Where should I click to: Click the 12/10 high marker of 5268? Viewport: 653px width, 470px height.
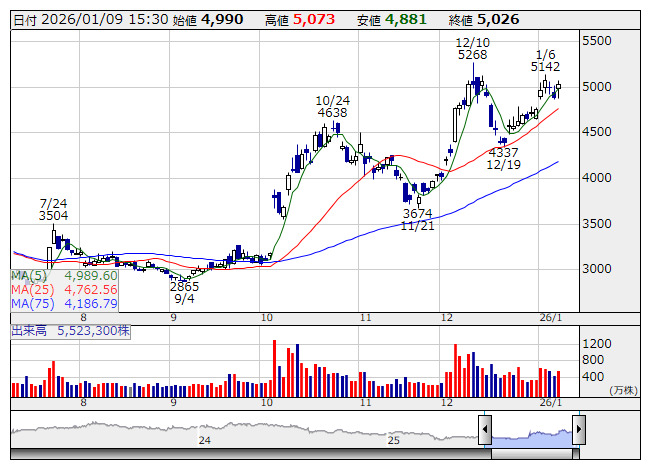point(472,49)
